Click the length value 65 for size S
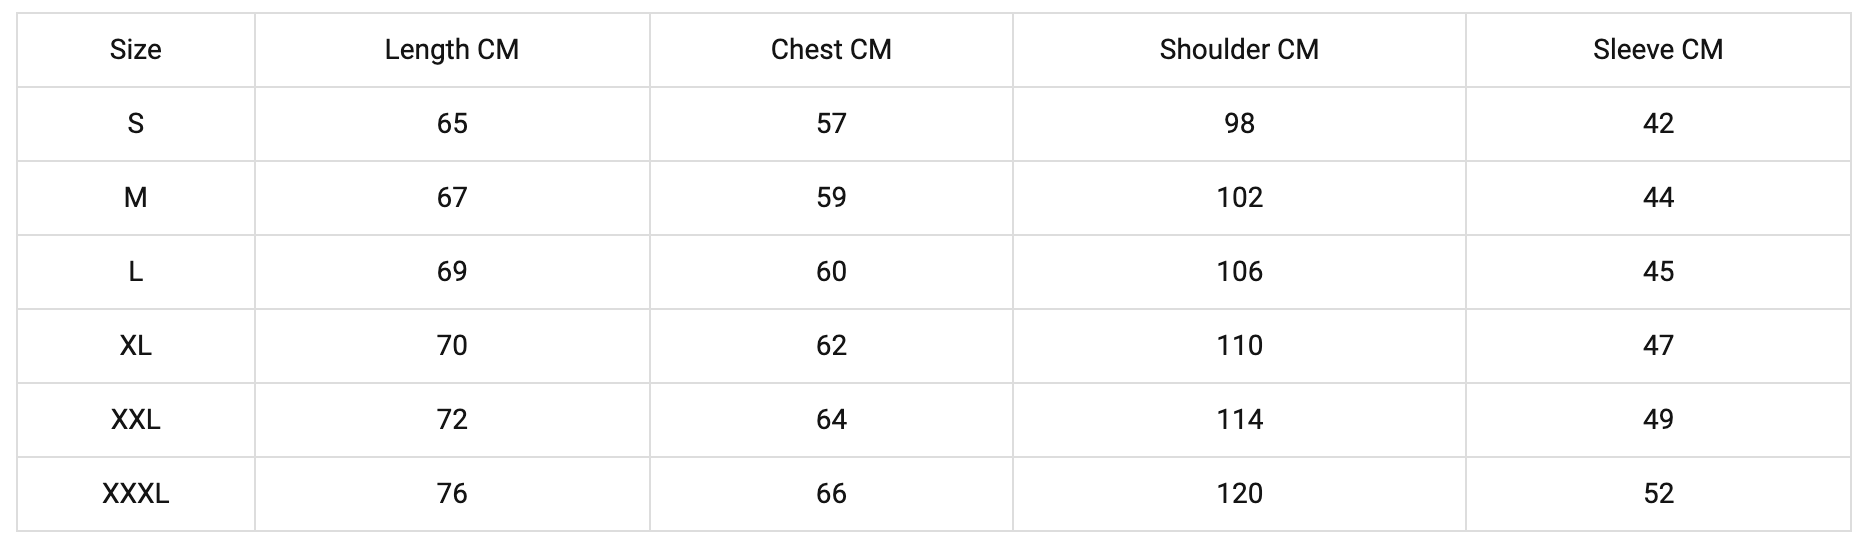Screen dimensions: 1866x546 coord(452,124)
